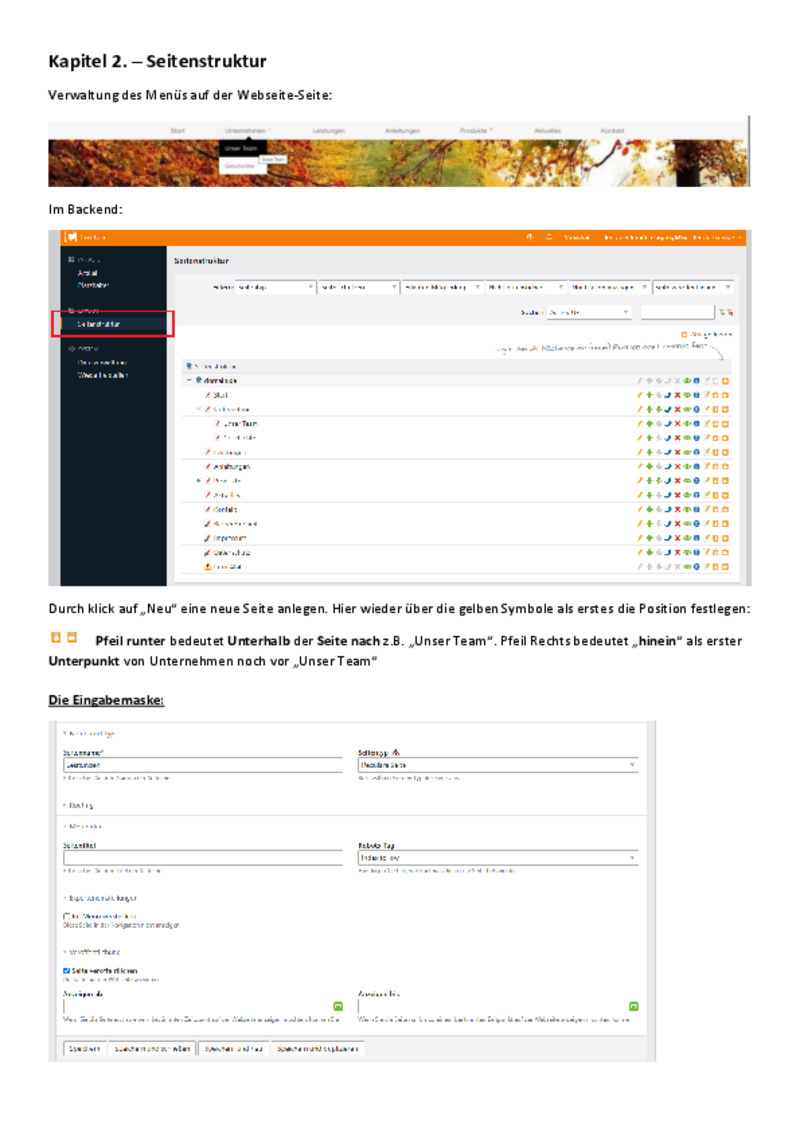Click the filter reset icon beside search
Viewport: 800px width, 1132px height.
click(730, 312)
